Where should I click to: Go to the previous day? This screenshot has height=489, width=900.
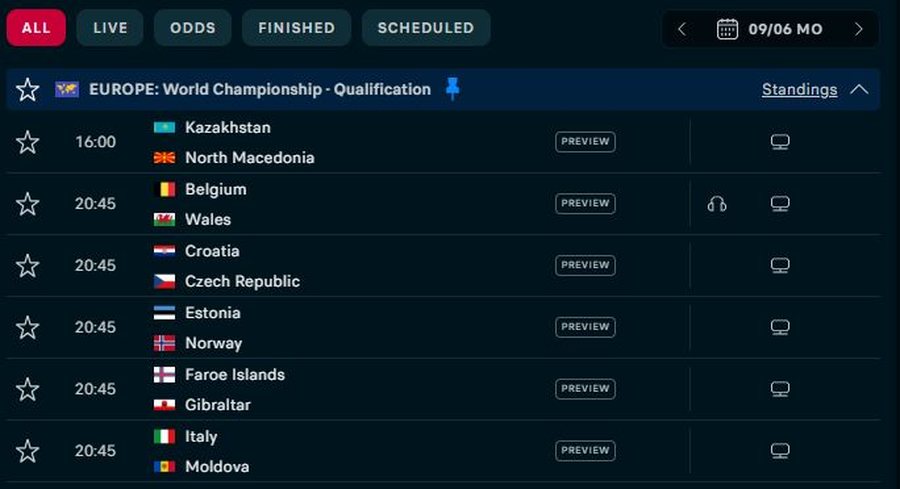click(x=682, y=29)
